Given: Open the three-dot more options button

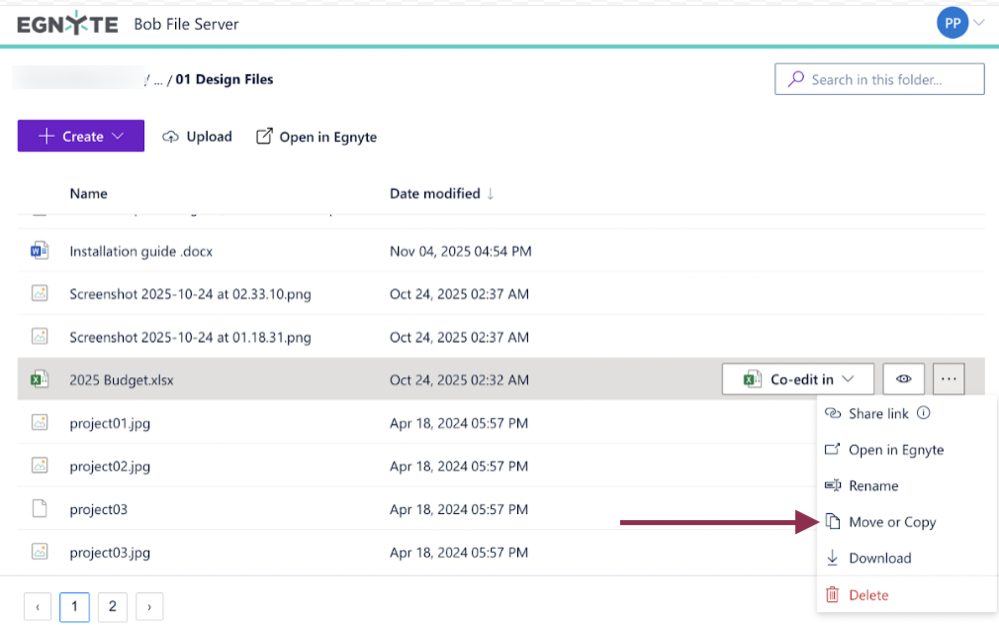Looking at the screenshot, I should [949, 379].
